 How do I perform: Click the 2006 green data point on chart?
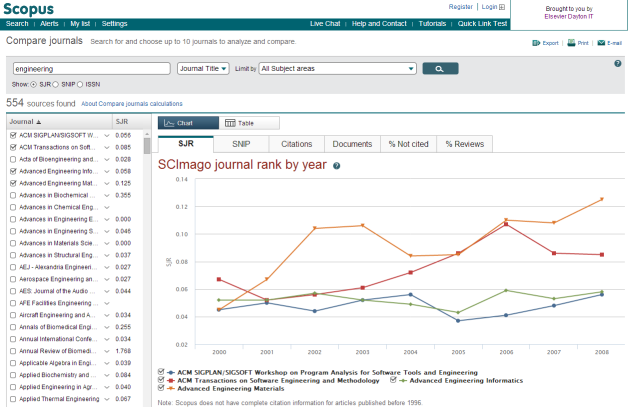pyautogui.click(x=506, y=290)
